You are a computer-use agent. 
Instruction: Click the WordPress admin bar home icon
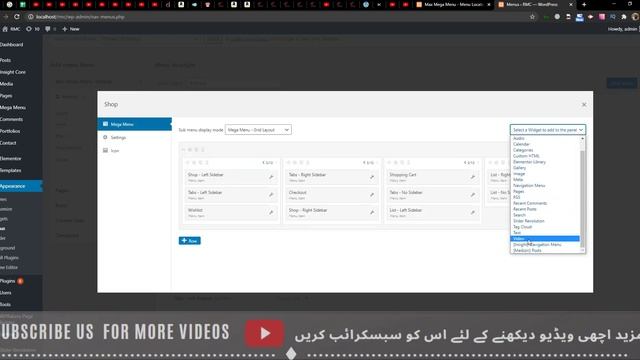5,29
